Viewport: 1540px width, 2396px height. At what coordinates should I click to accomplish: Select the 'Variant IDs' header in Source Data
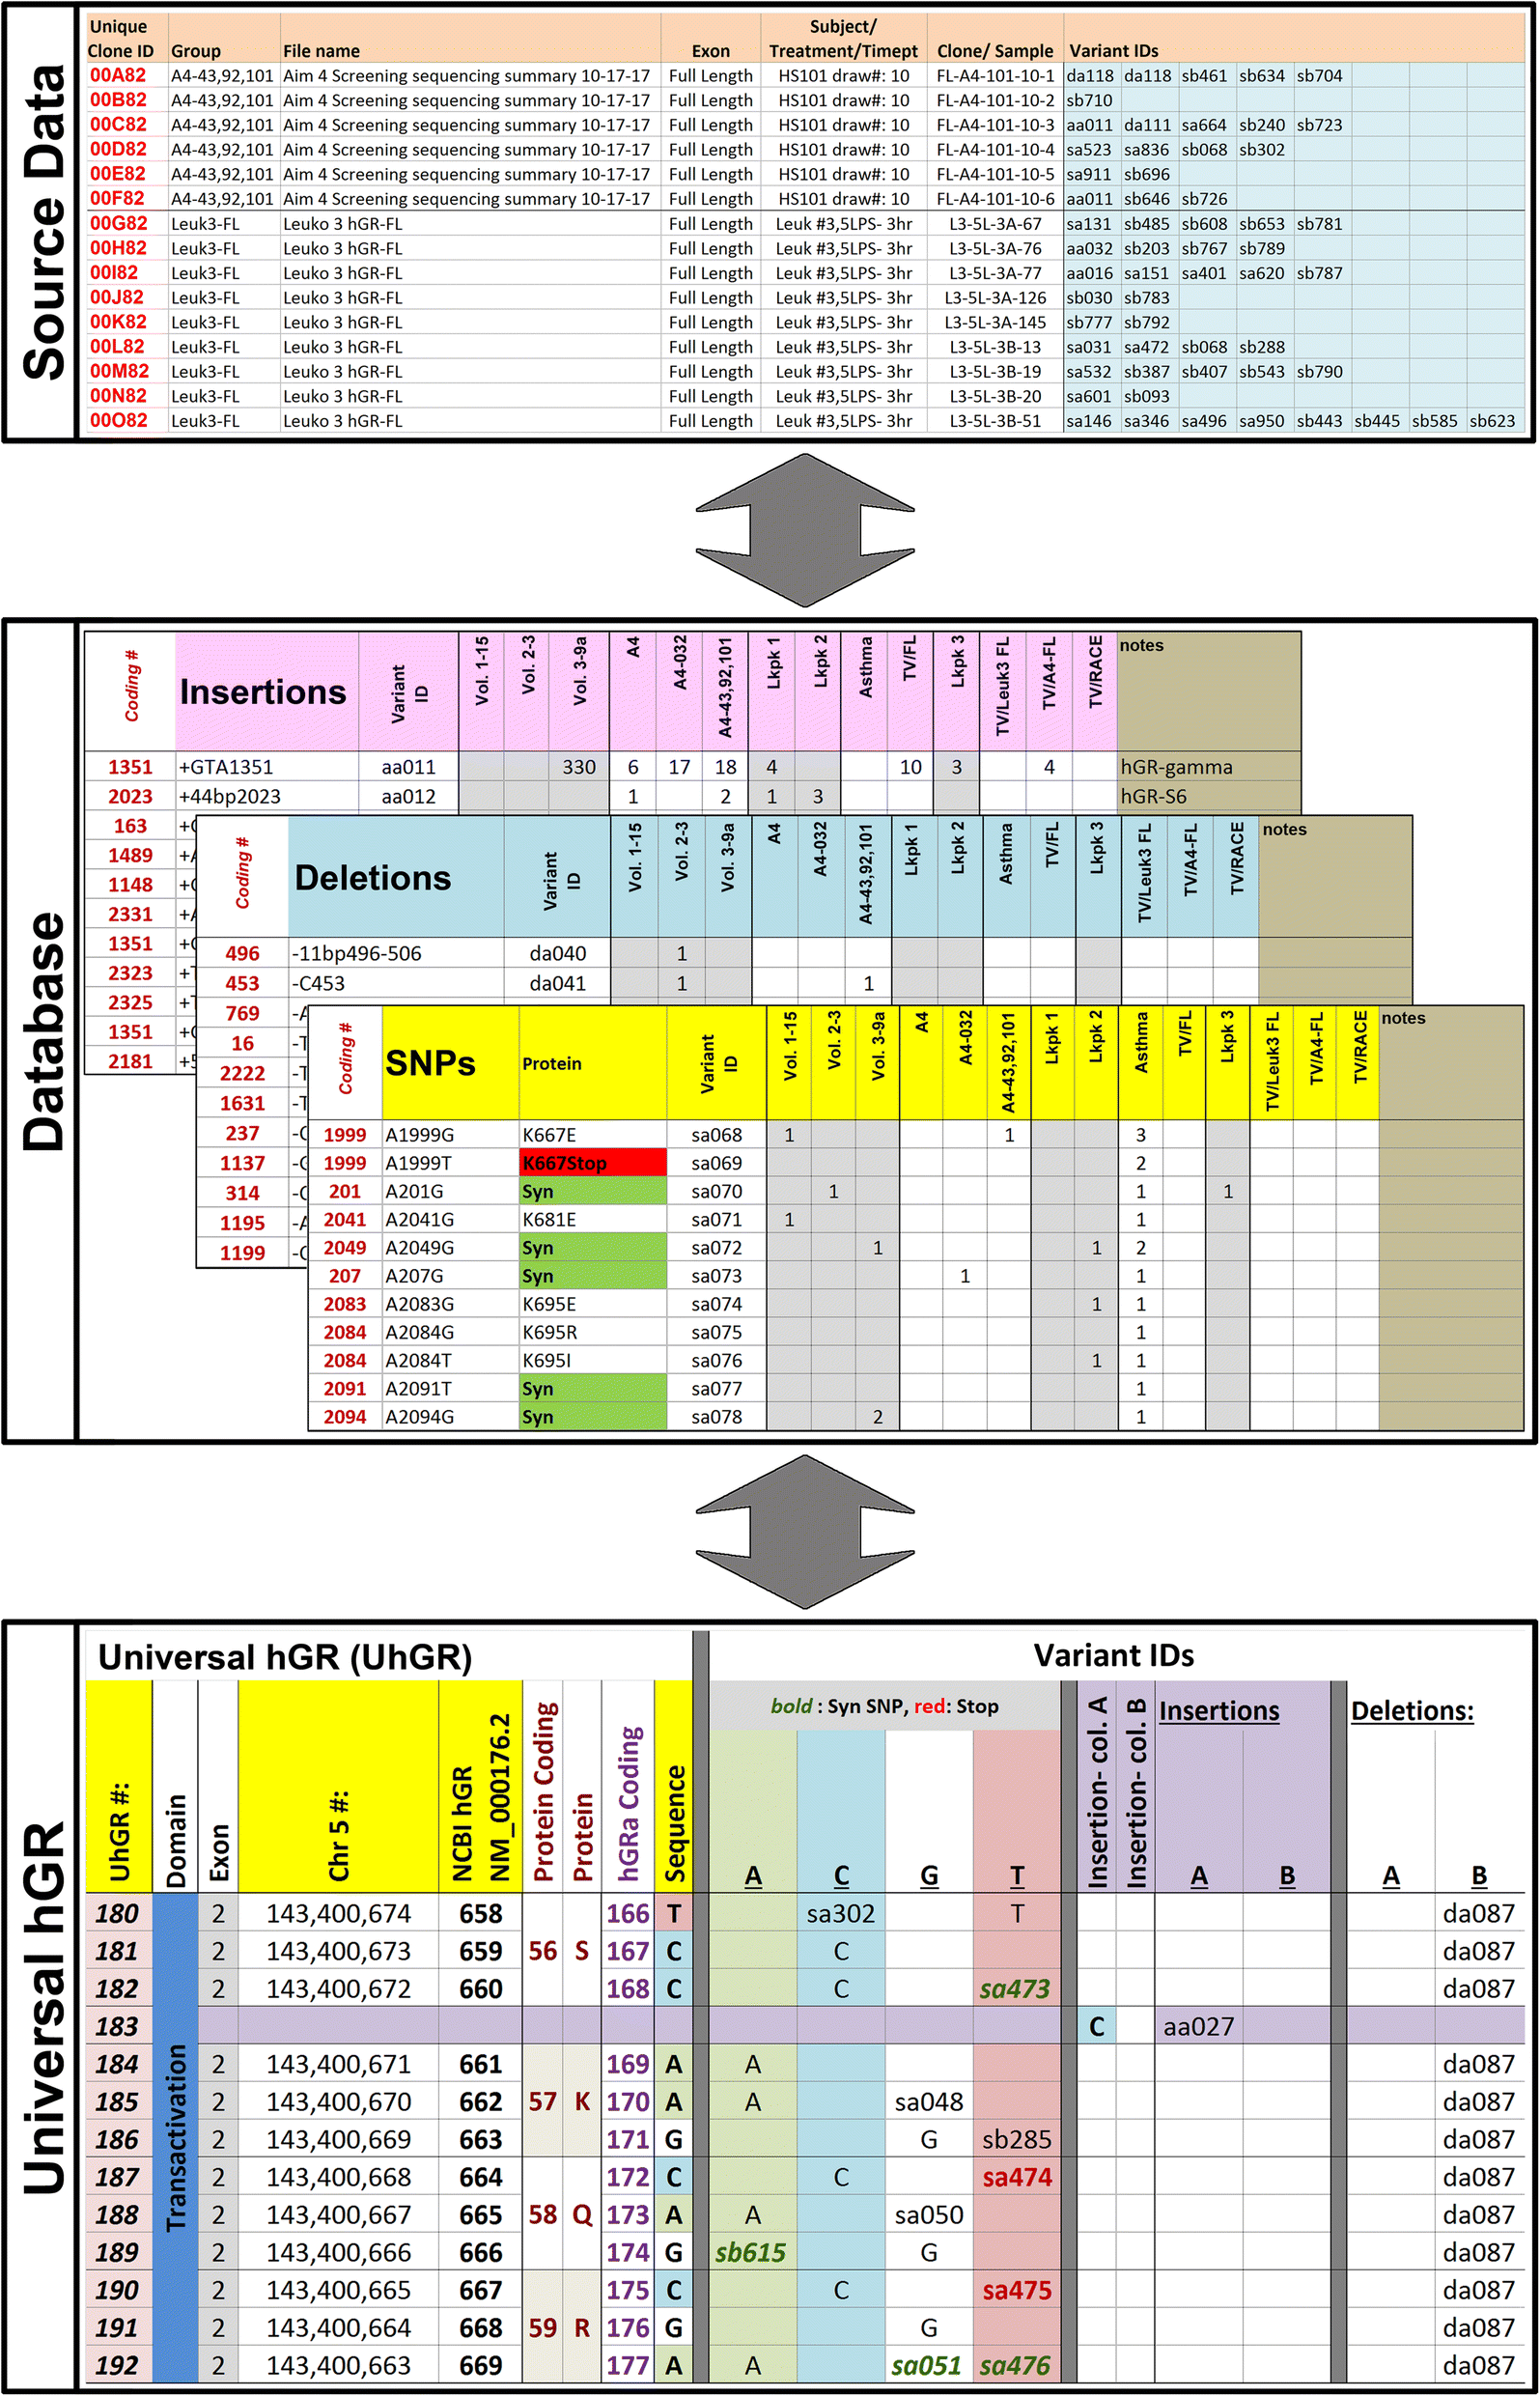click(x=1114, y=51)
